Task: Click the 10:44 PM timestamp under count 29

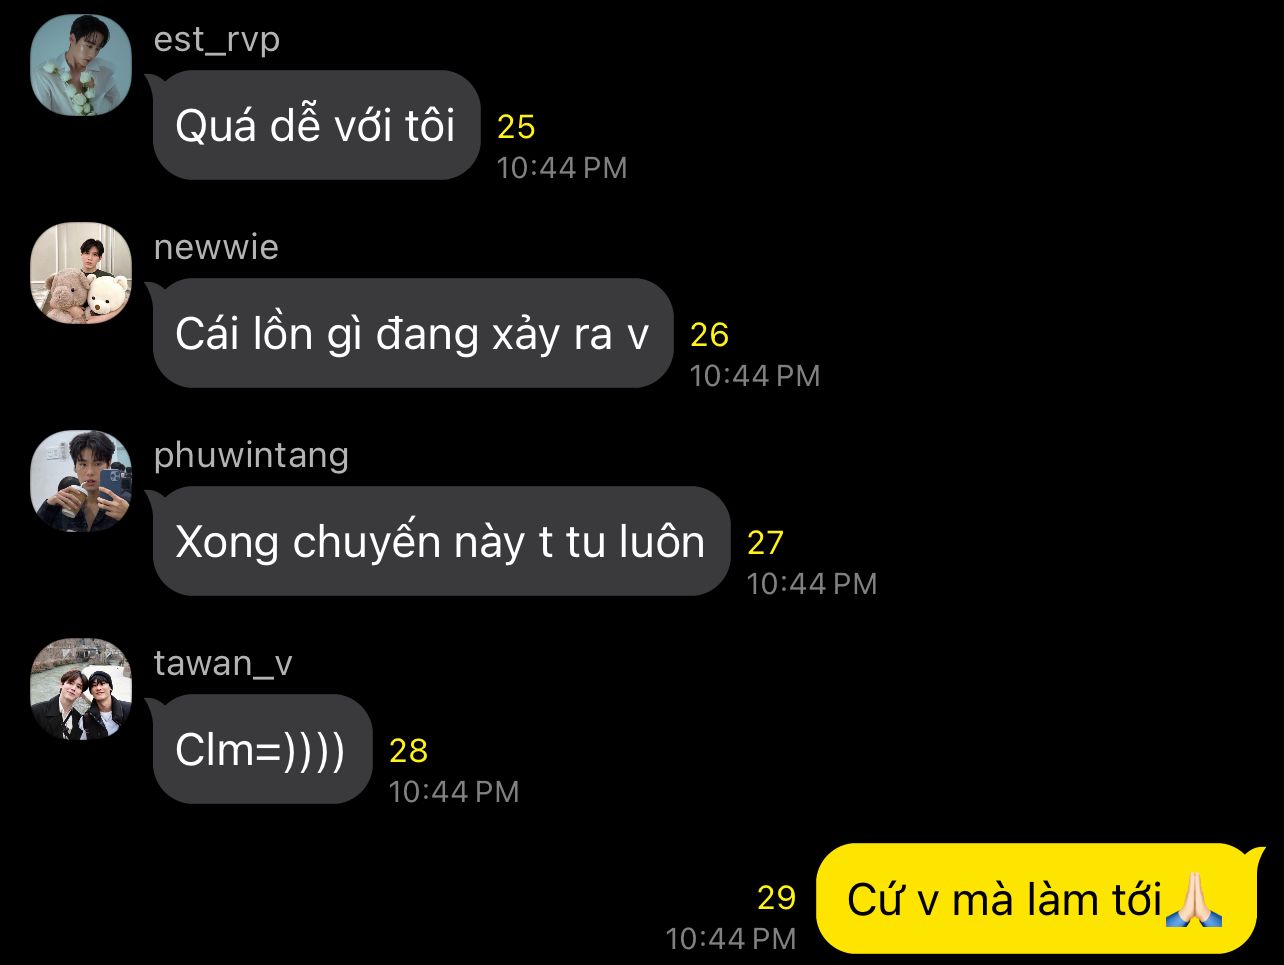Action: point(731,939)
